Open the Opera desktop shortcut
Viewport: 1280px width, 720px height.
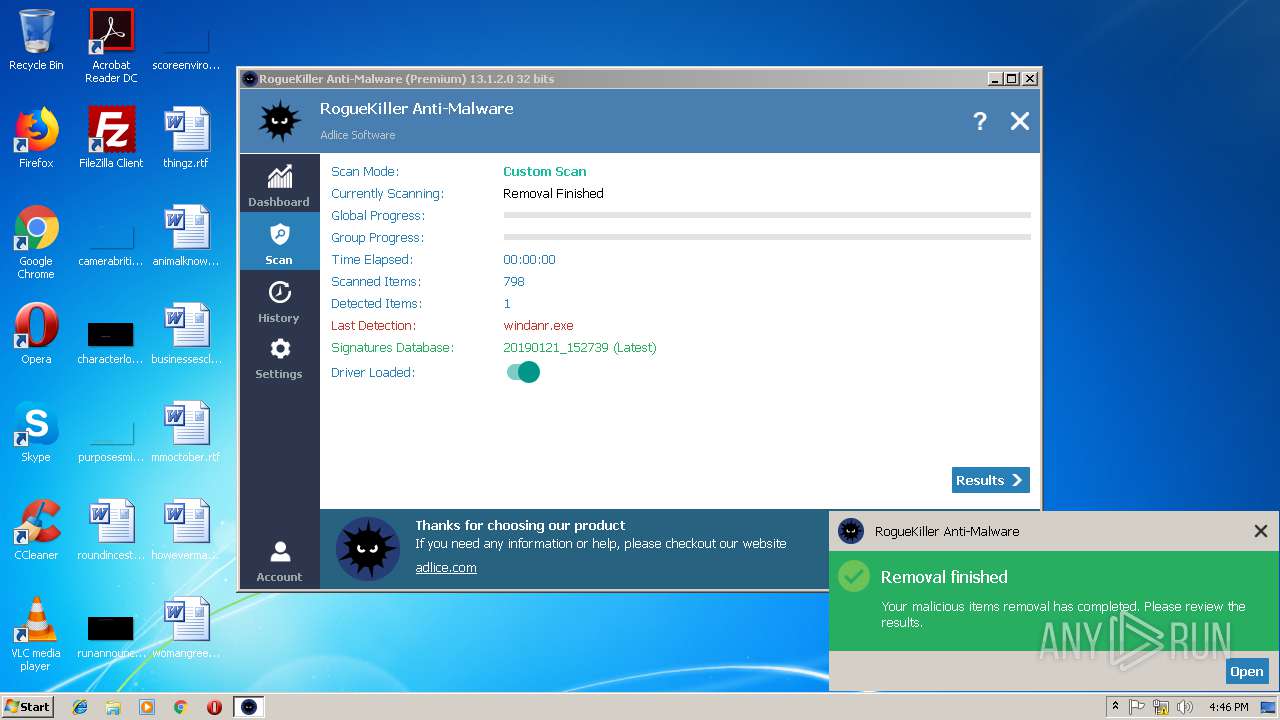[x=36, y=334]
